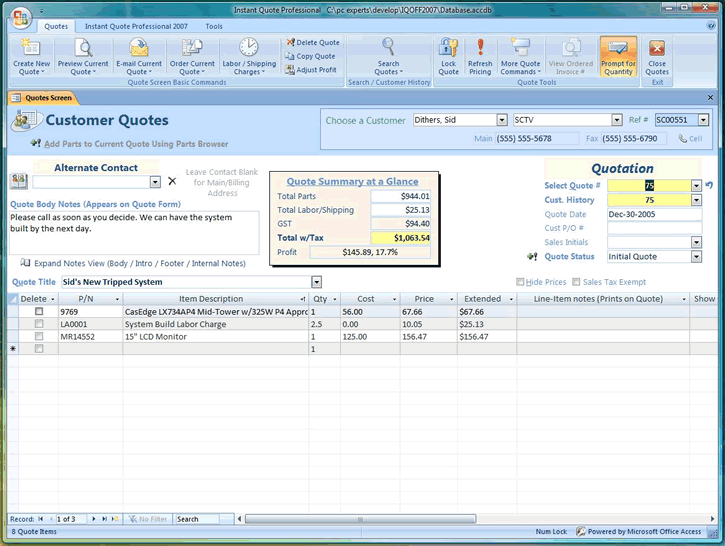Screen dimensions: 725x546
Task: Click Expand Notes View link
Action: [139, 264]
